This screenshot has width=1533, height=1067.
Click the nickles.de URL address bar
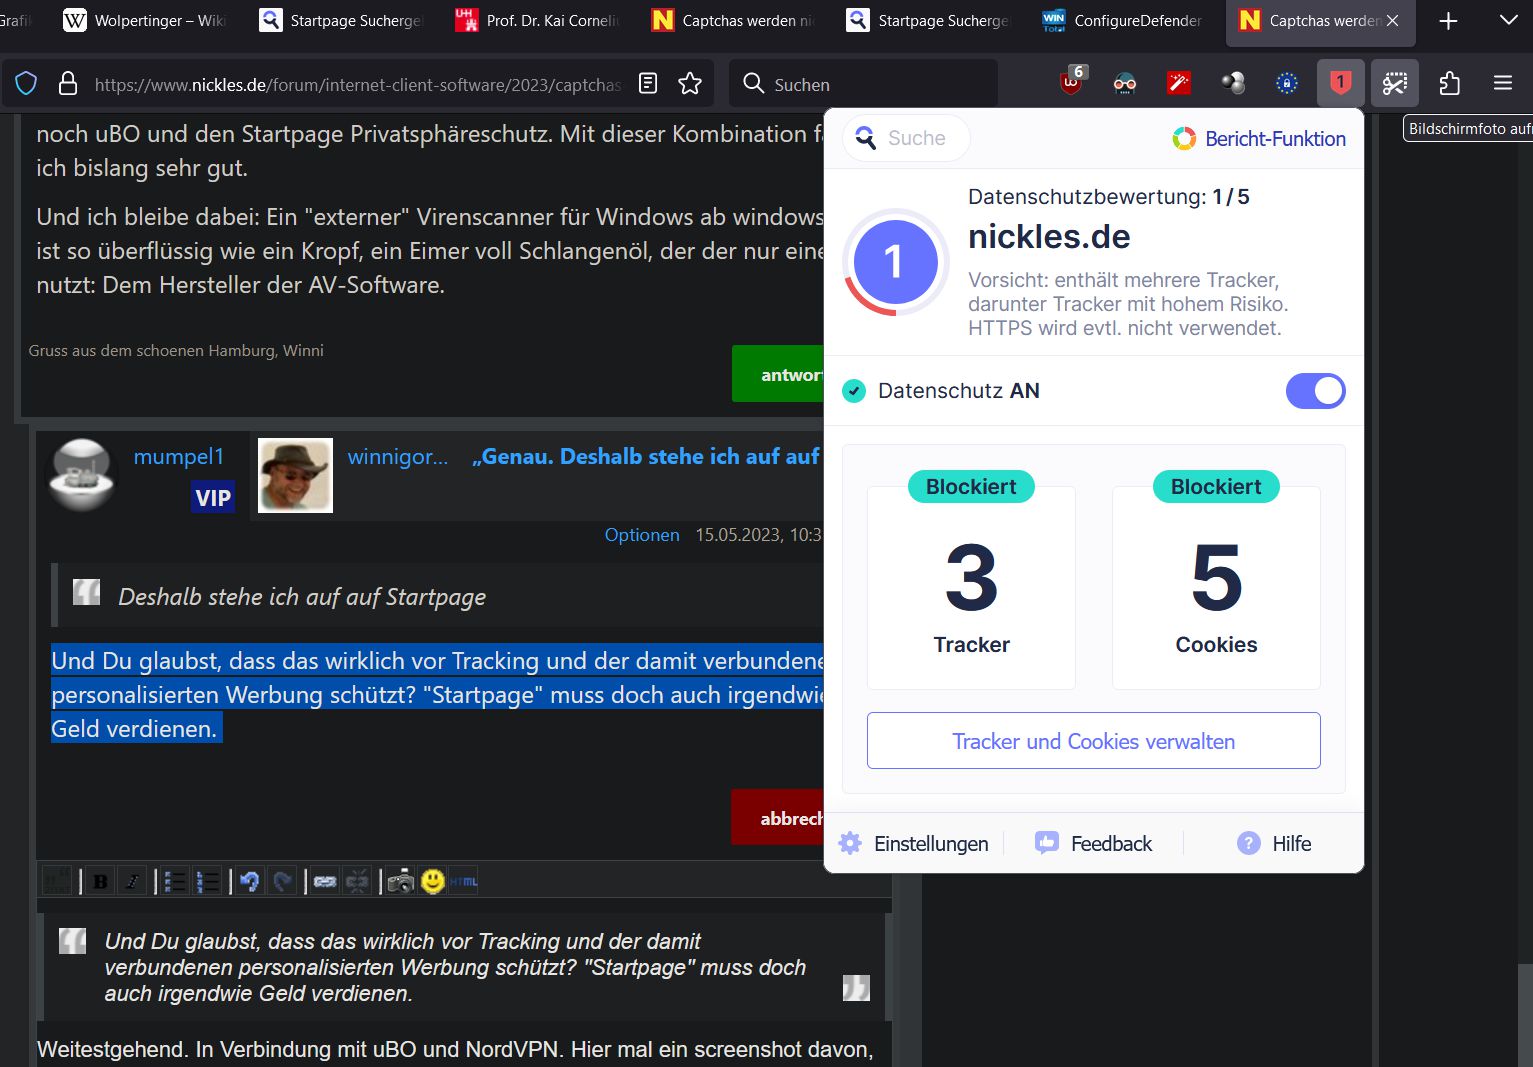tap(357, 85)
